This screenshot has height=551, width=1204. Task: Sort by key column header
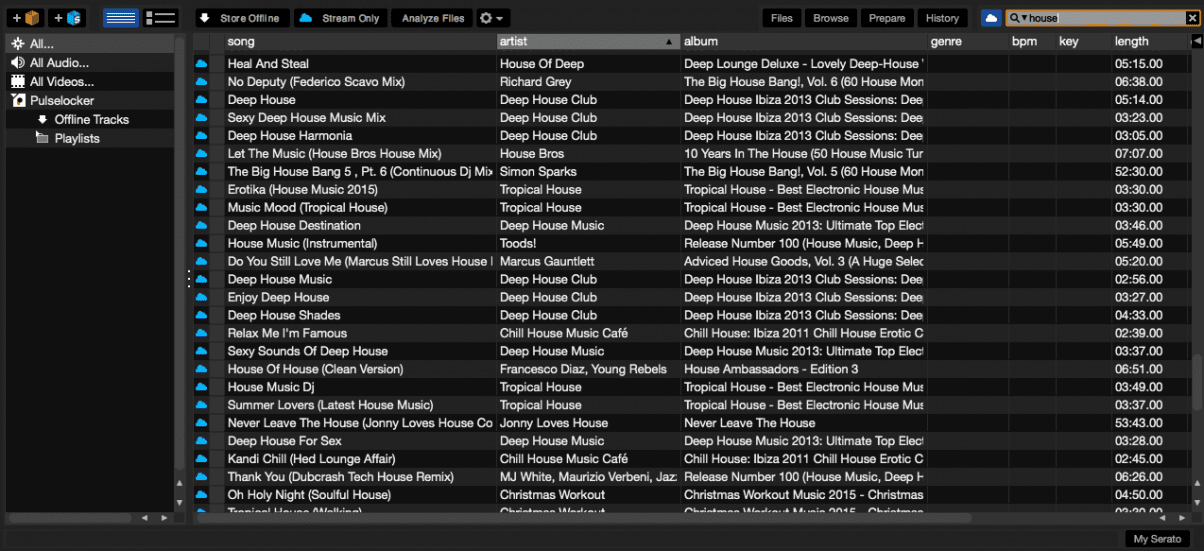(1082, 41)
